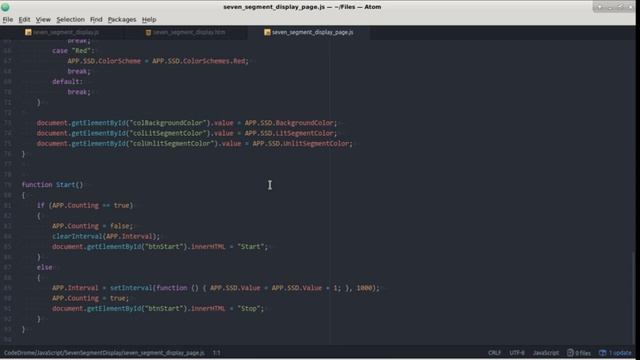Place cursor on the 'default:' line

tap(67, 82)
